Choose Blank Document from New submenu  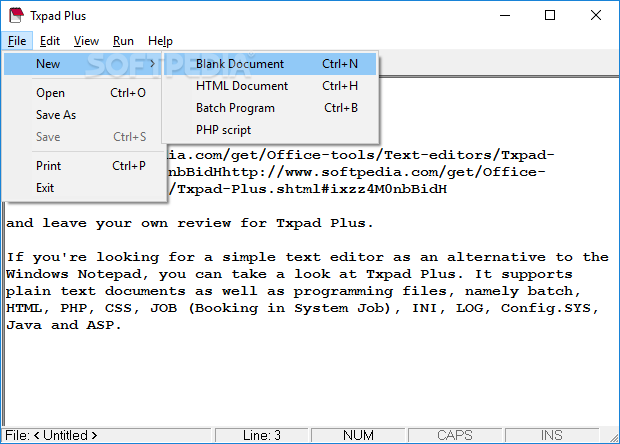pos(270,64)
